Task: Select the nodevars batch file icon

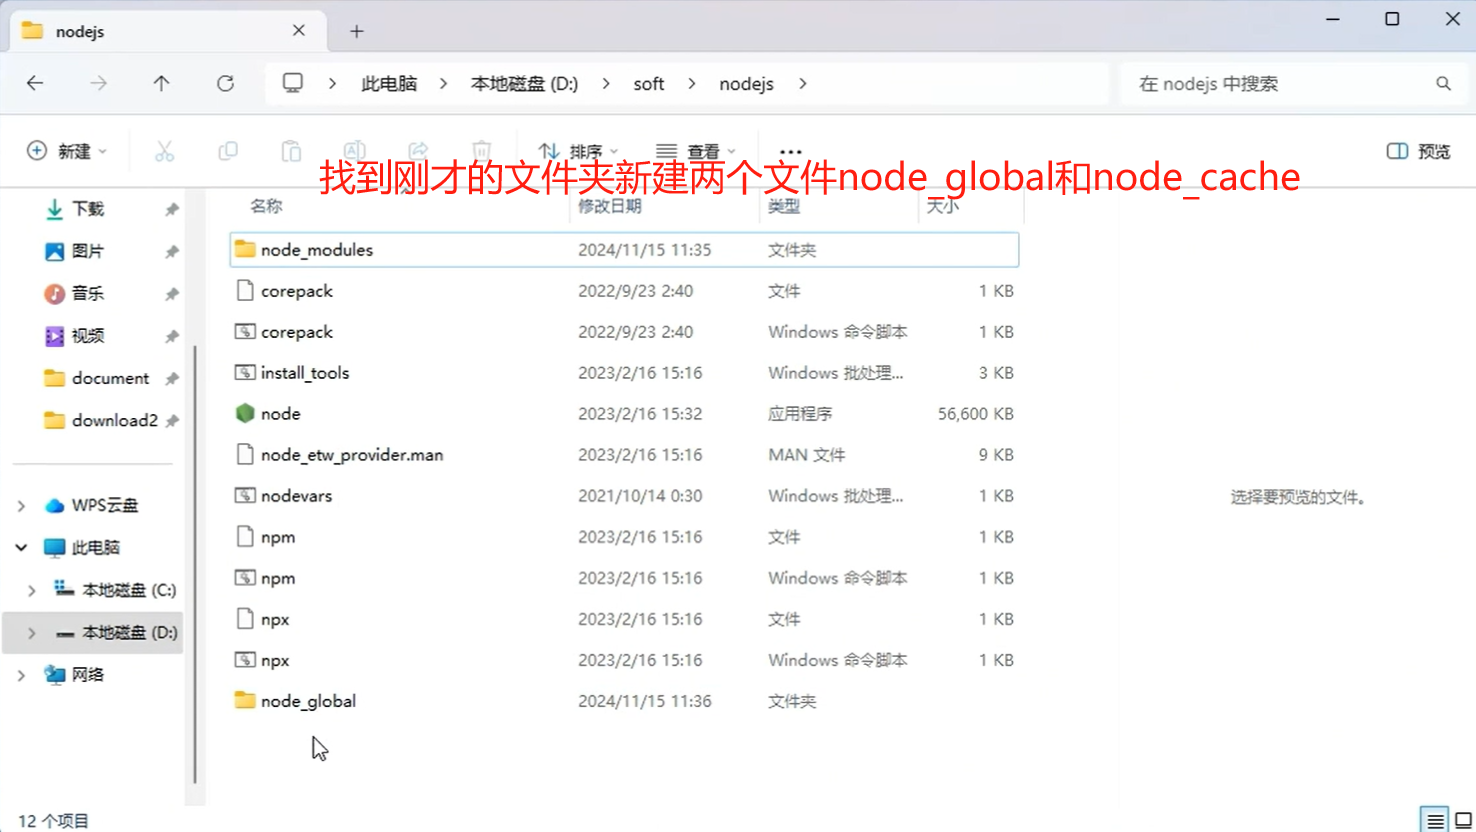Action: click(245, 495)
